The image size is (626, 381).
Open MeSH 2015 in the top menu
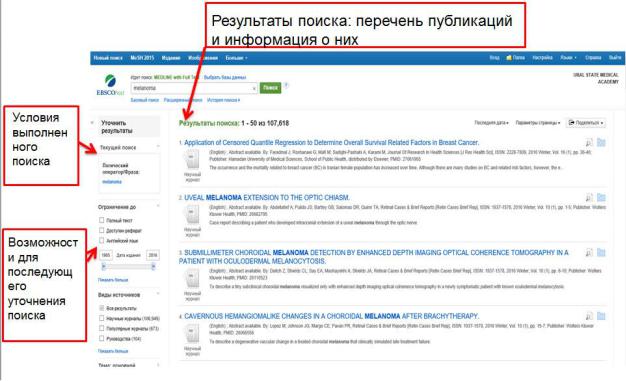tap(142, 58)
